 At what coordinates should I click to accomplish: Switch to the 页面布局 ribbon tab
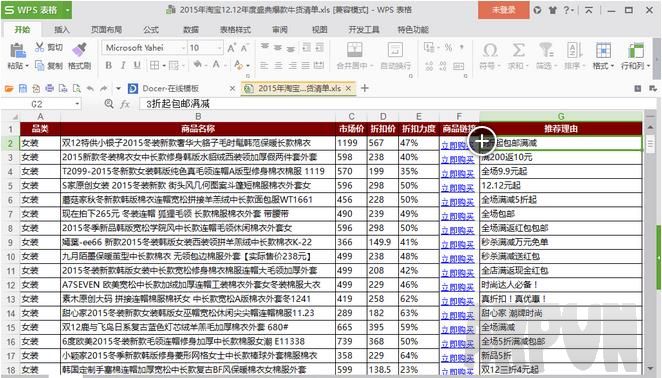(106, 30)
